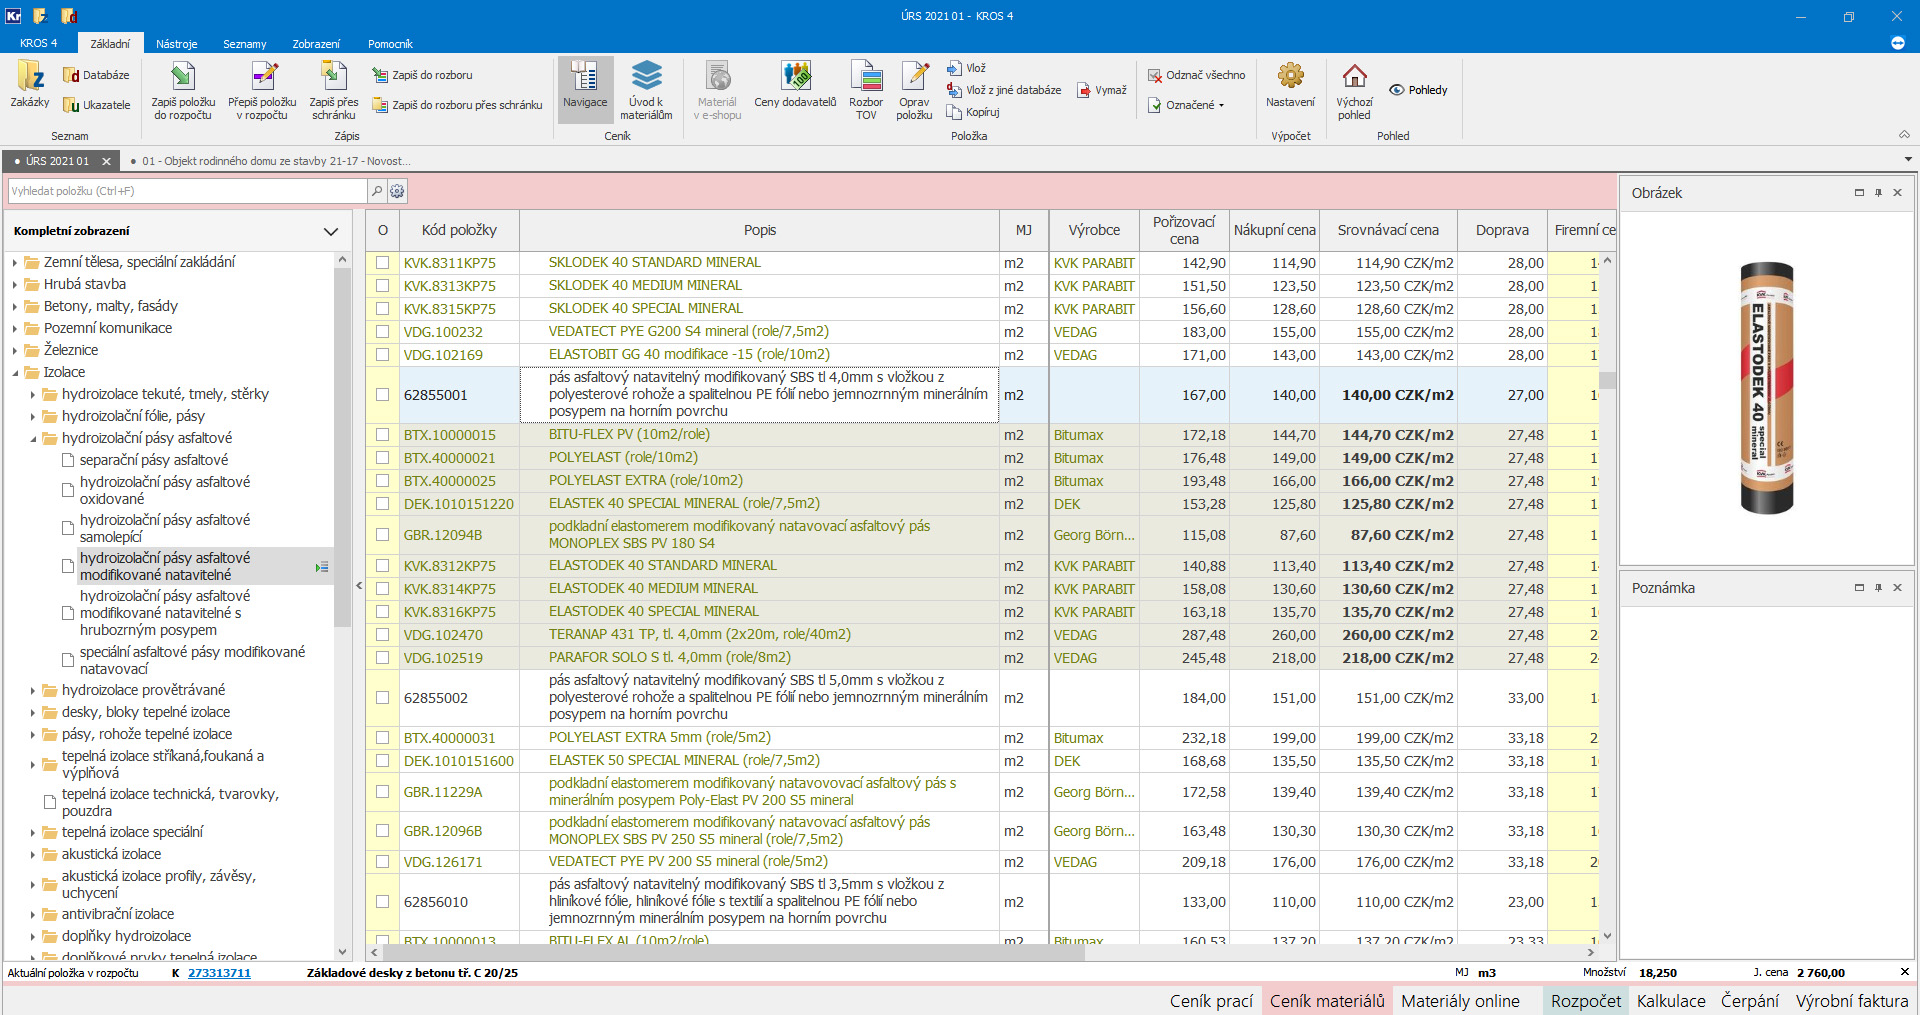Open the Kalkulace bottom tab
Viewport: 1920px width, 1015px height.
click(1671, 1001)
